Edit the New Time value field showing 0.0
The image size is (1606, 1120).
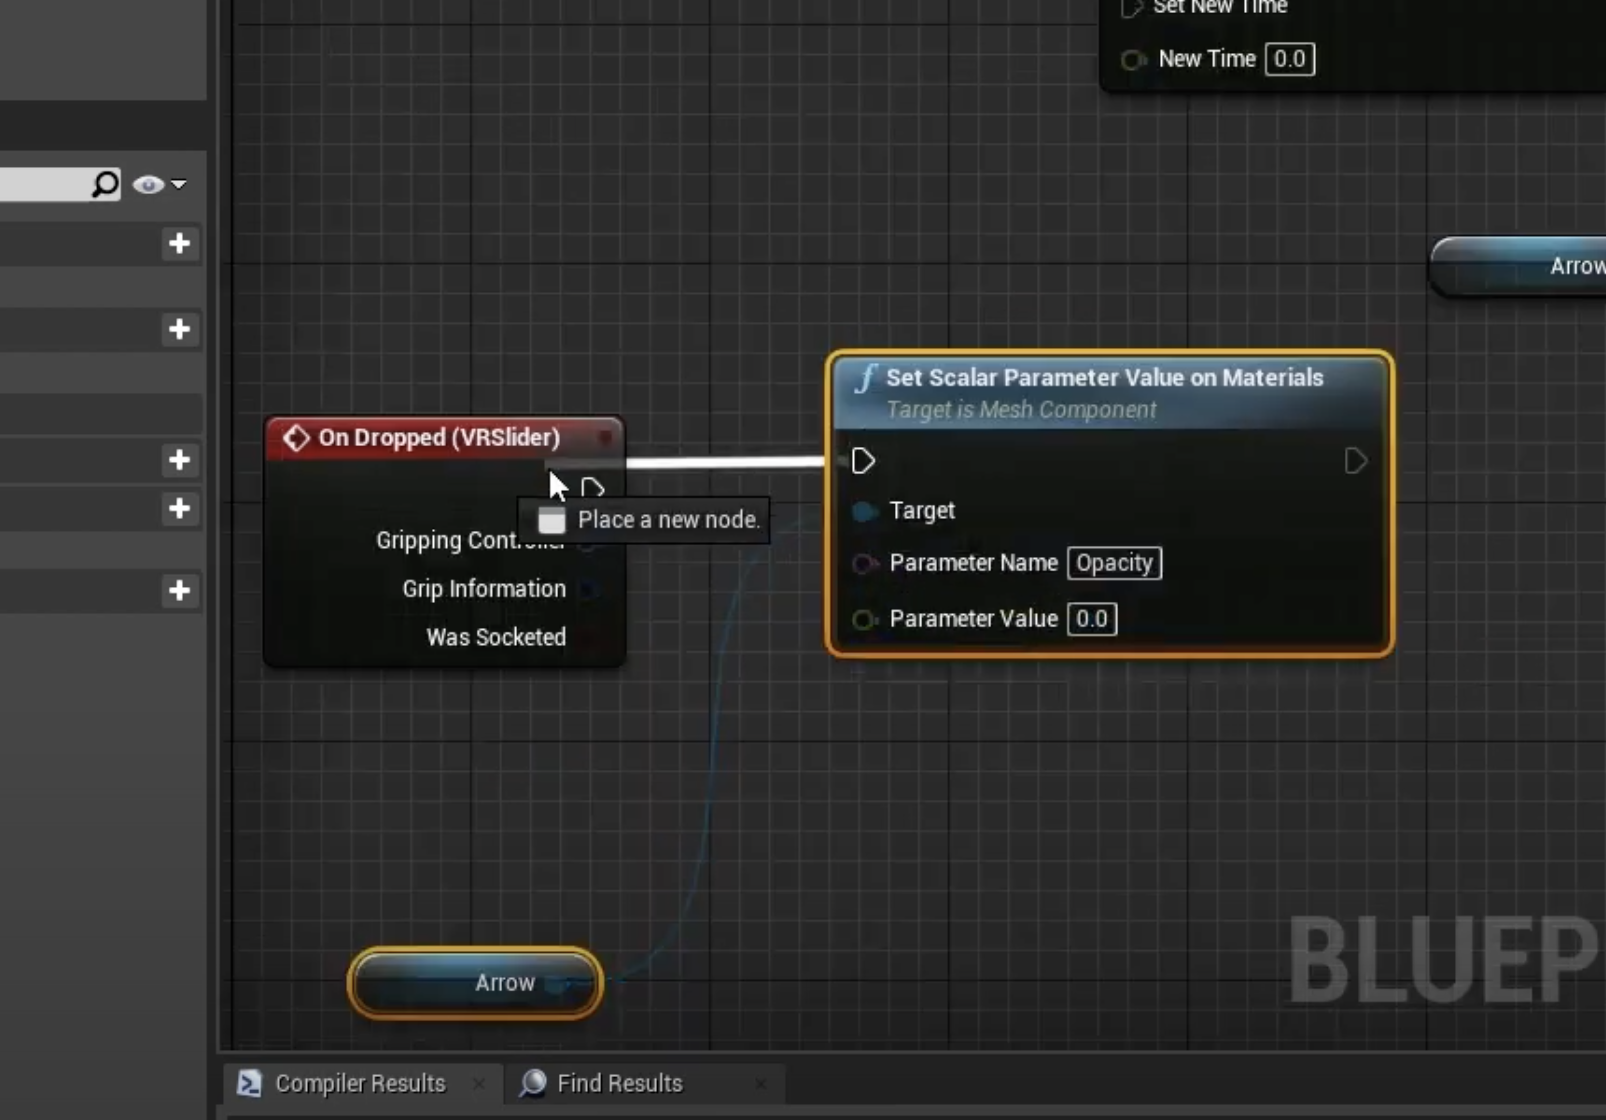[x=1290, y=59]
